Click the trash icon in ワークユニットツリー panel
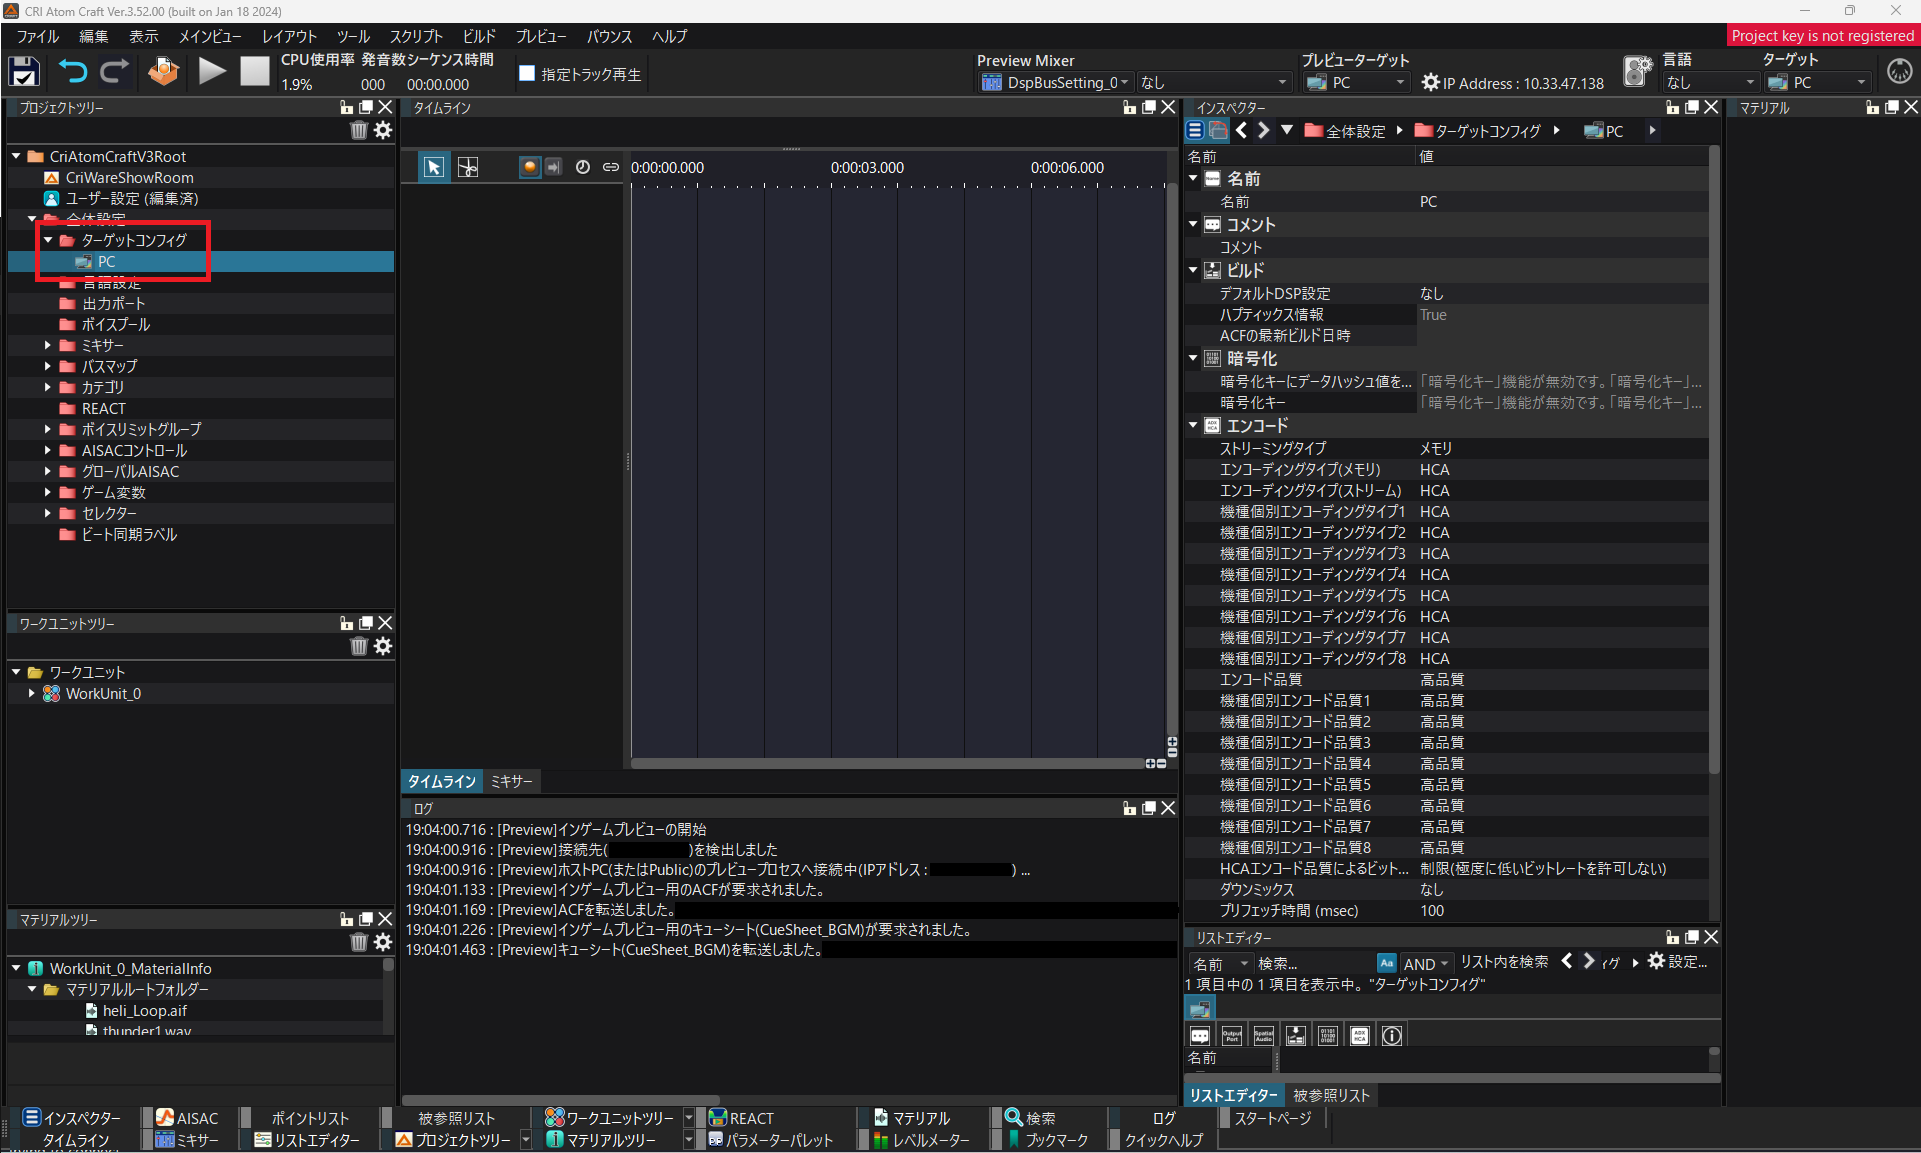The width and height of the screenshot is (1921, 1153). 359,646
